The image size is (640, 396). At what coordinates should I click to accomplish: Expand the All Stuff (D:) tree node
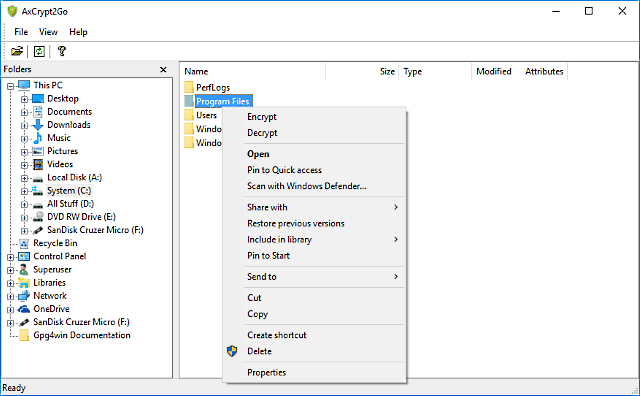24,204
